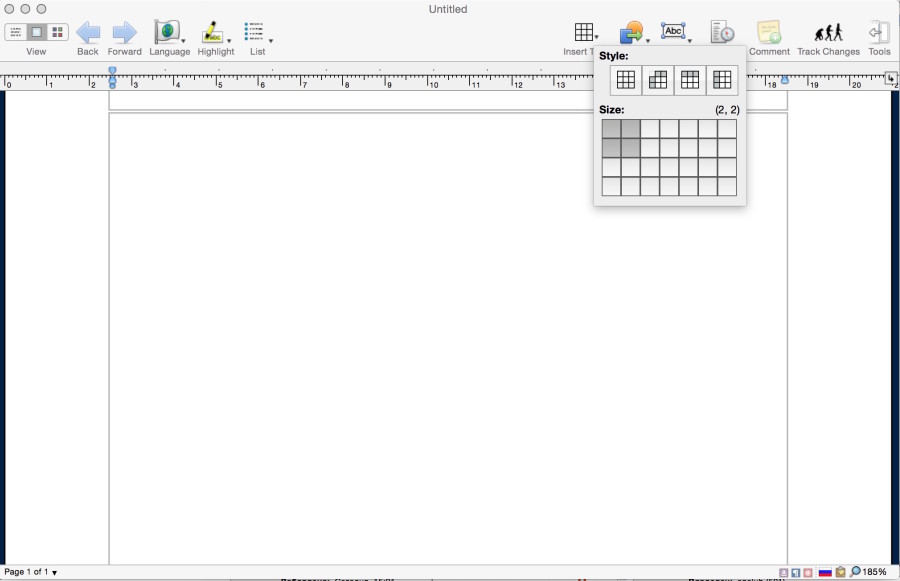Switch to draft view mode (leftmost)
900x581 pixels.
[x=15, y=33]
